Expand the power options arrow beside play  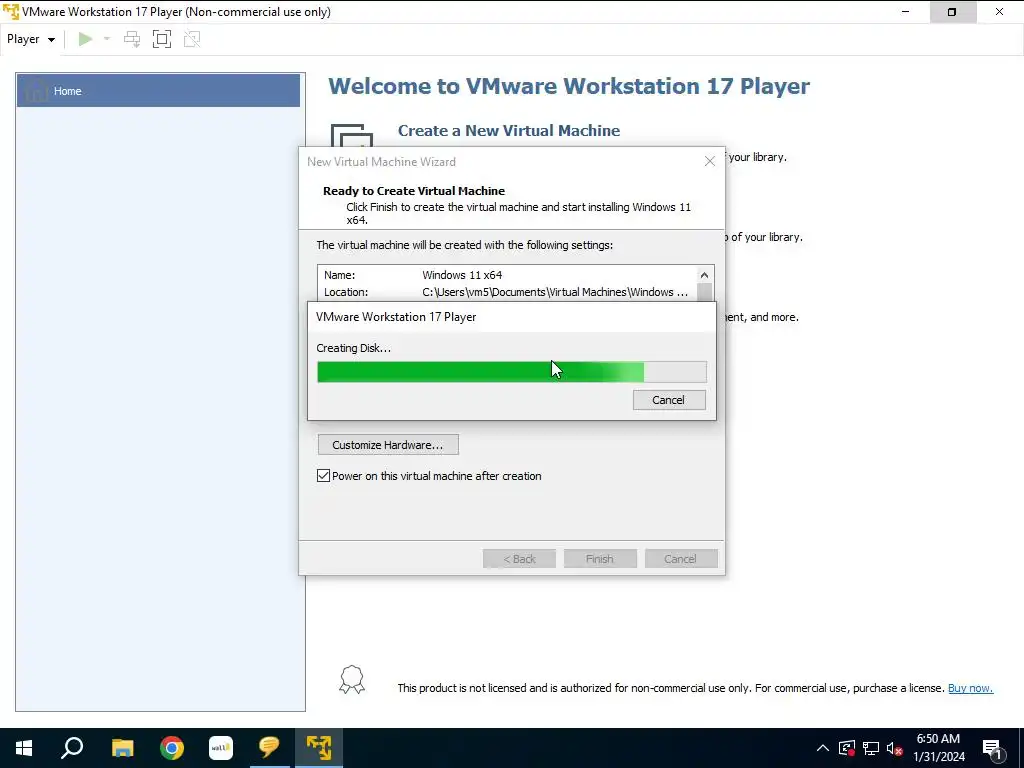[x=107, y=39]
